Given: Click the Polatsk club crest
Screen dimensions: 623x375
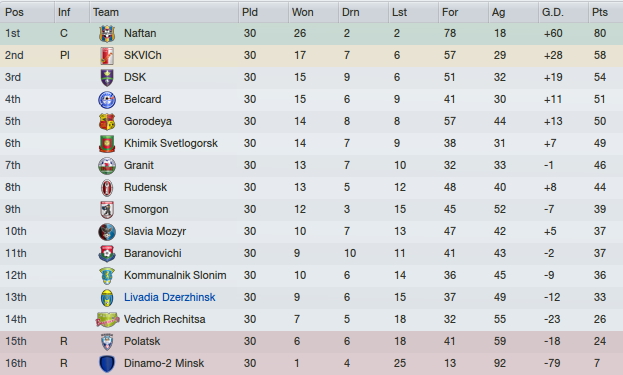Looking at the screenshot, I should [x=107, y=342].
